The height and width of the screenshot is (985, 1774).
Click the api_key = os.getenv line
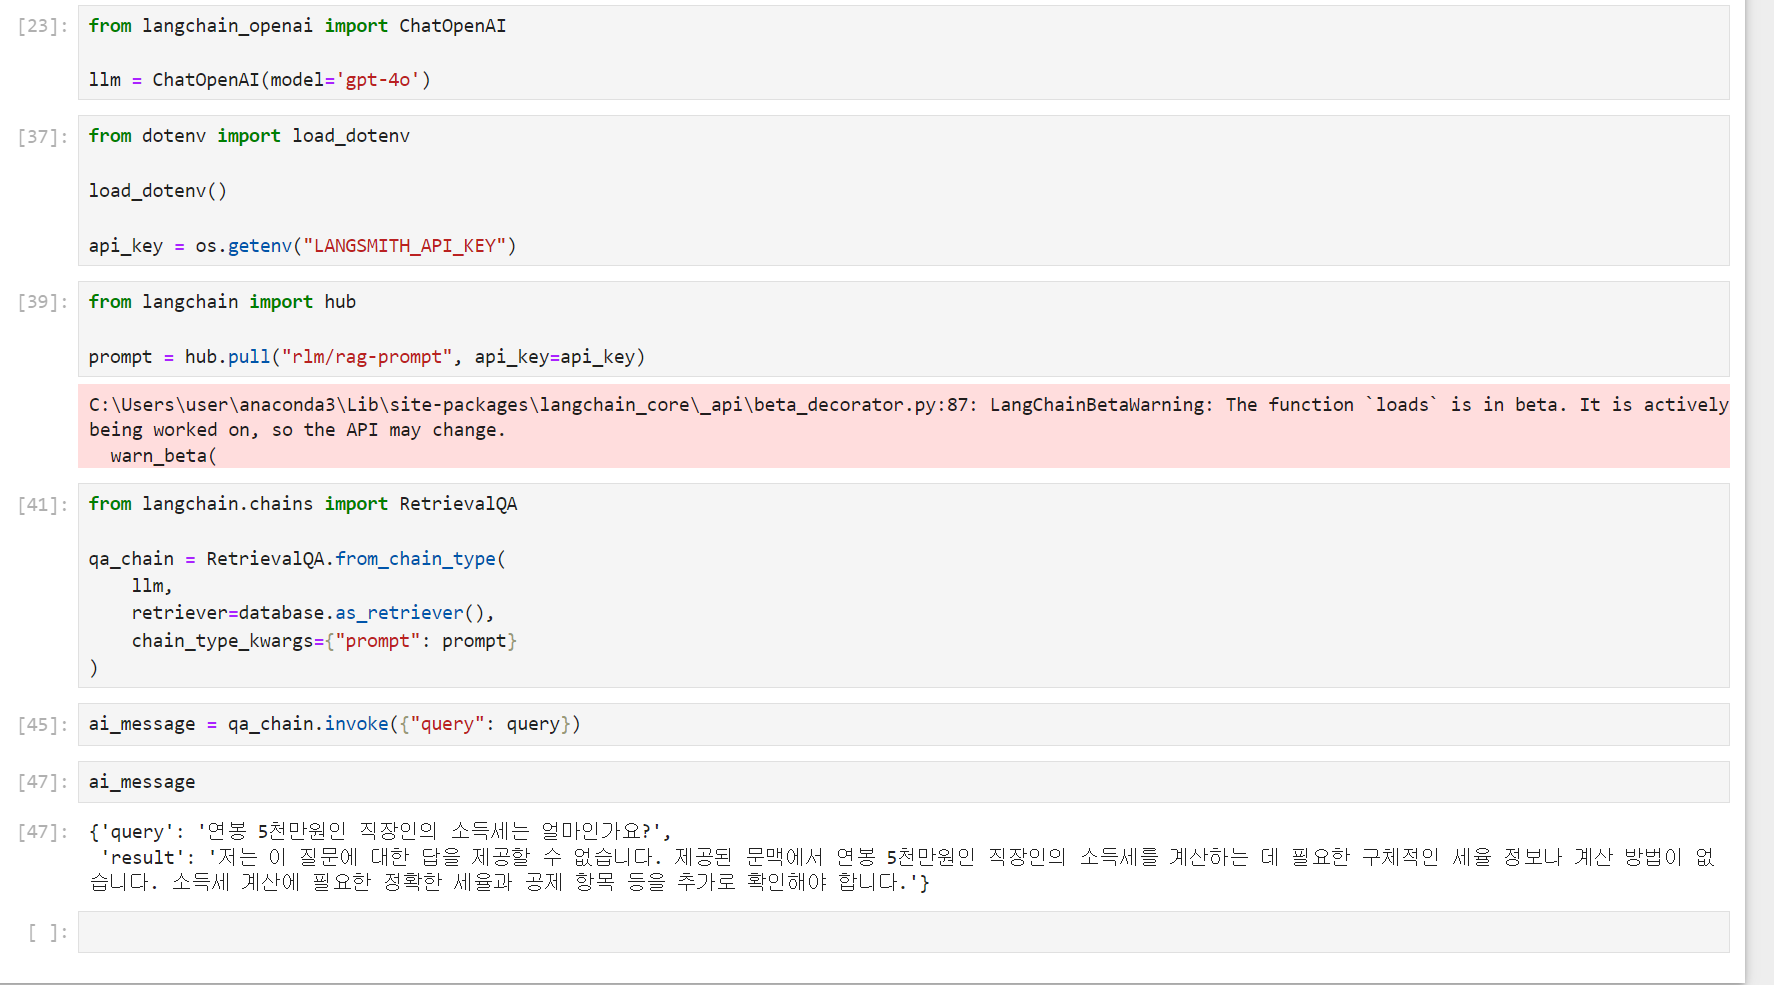[x=302, y=246]
